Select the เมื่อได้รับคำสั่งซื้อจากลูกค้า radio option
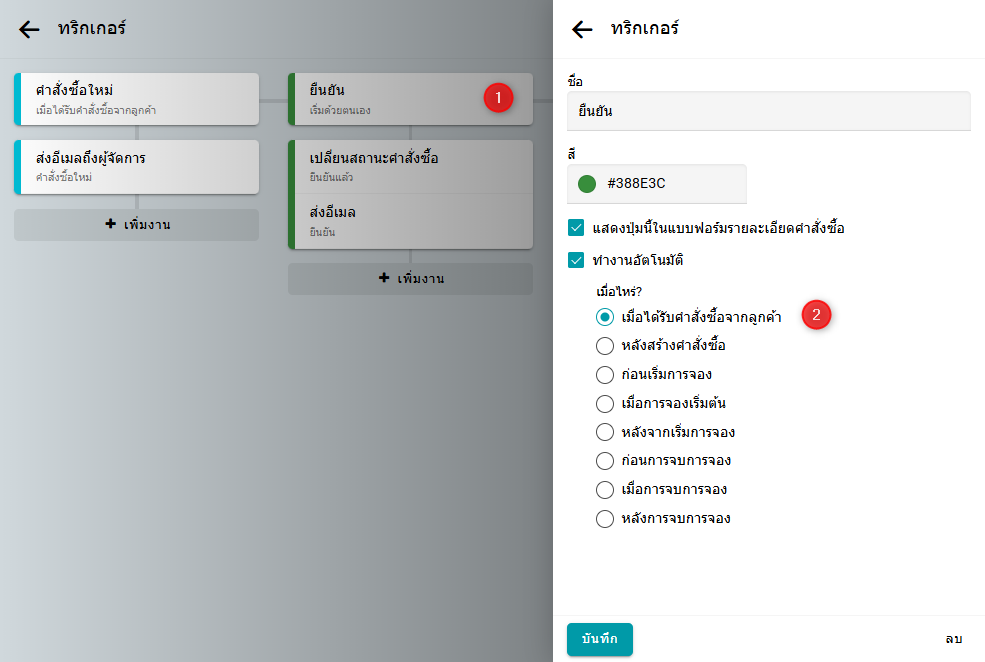Screen dimensions: 985x662 [x=604, y=317]
